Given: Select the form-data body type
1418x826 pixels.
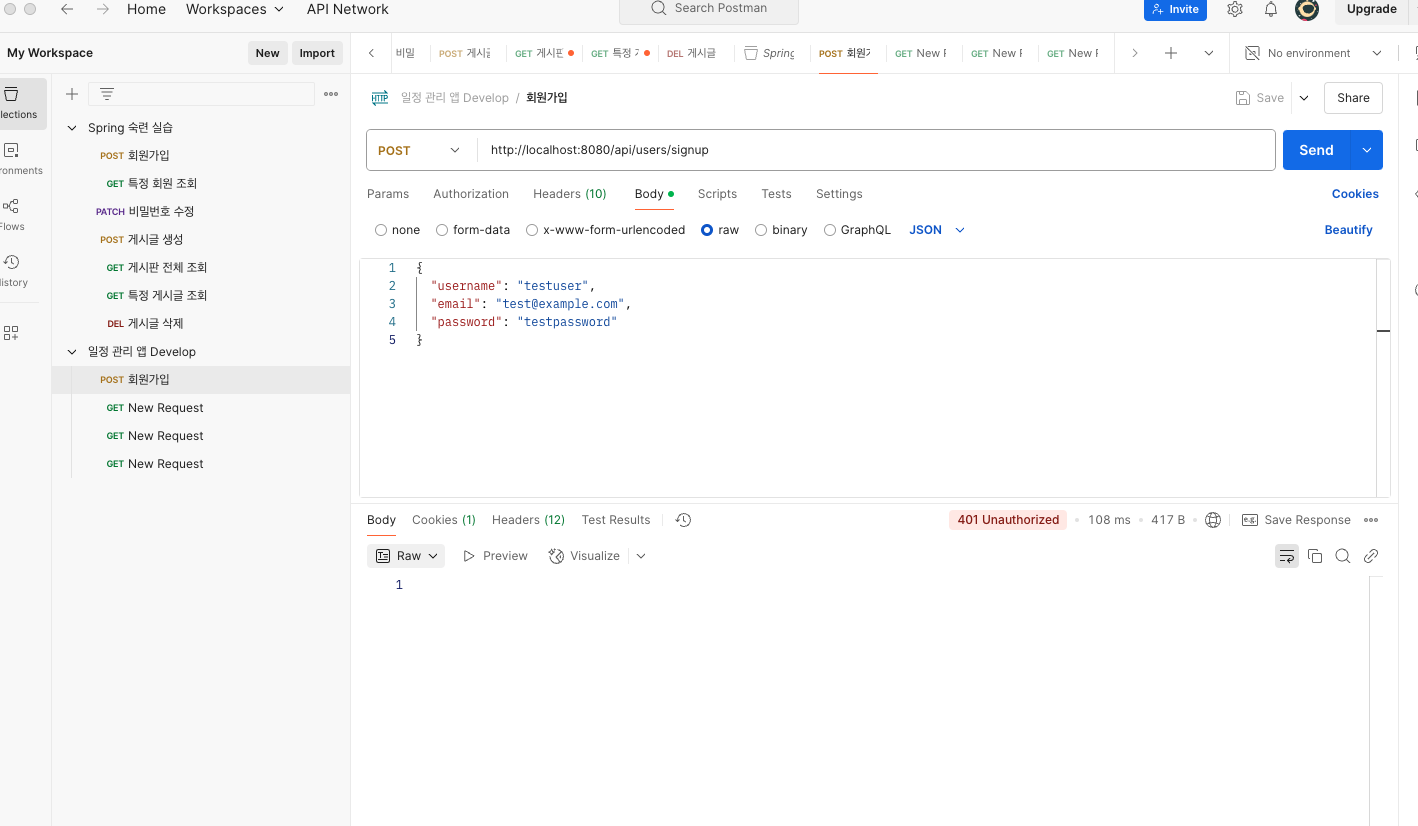Looking at the screenshot, I should point(442,230).
